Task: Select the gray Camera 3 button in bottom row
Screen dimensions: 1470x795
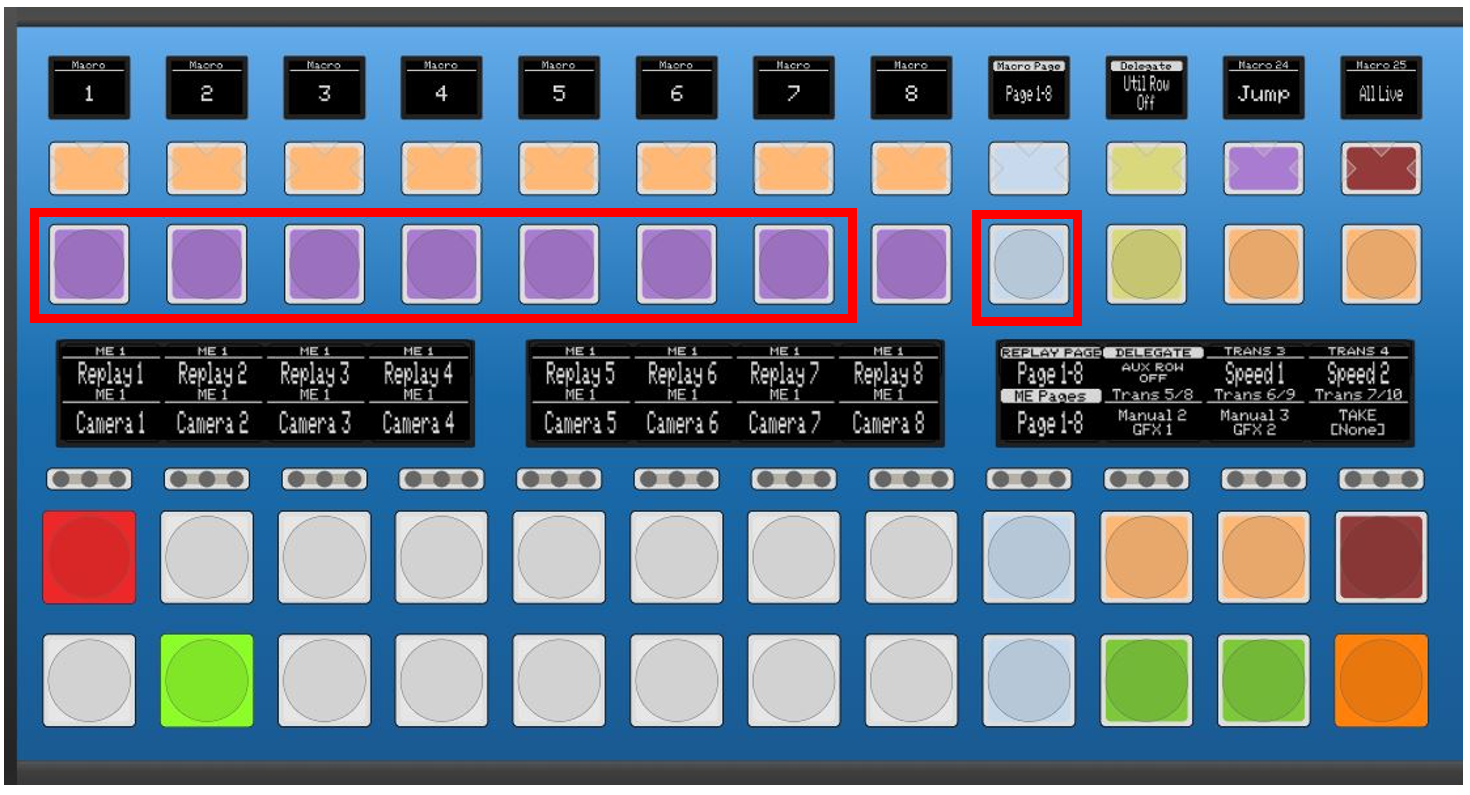Action: click(x=324, y=680)
